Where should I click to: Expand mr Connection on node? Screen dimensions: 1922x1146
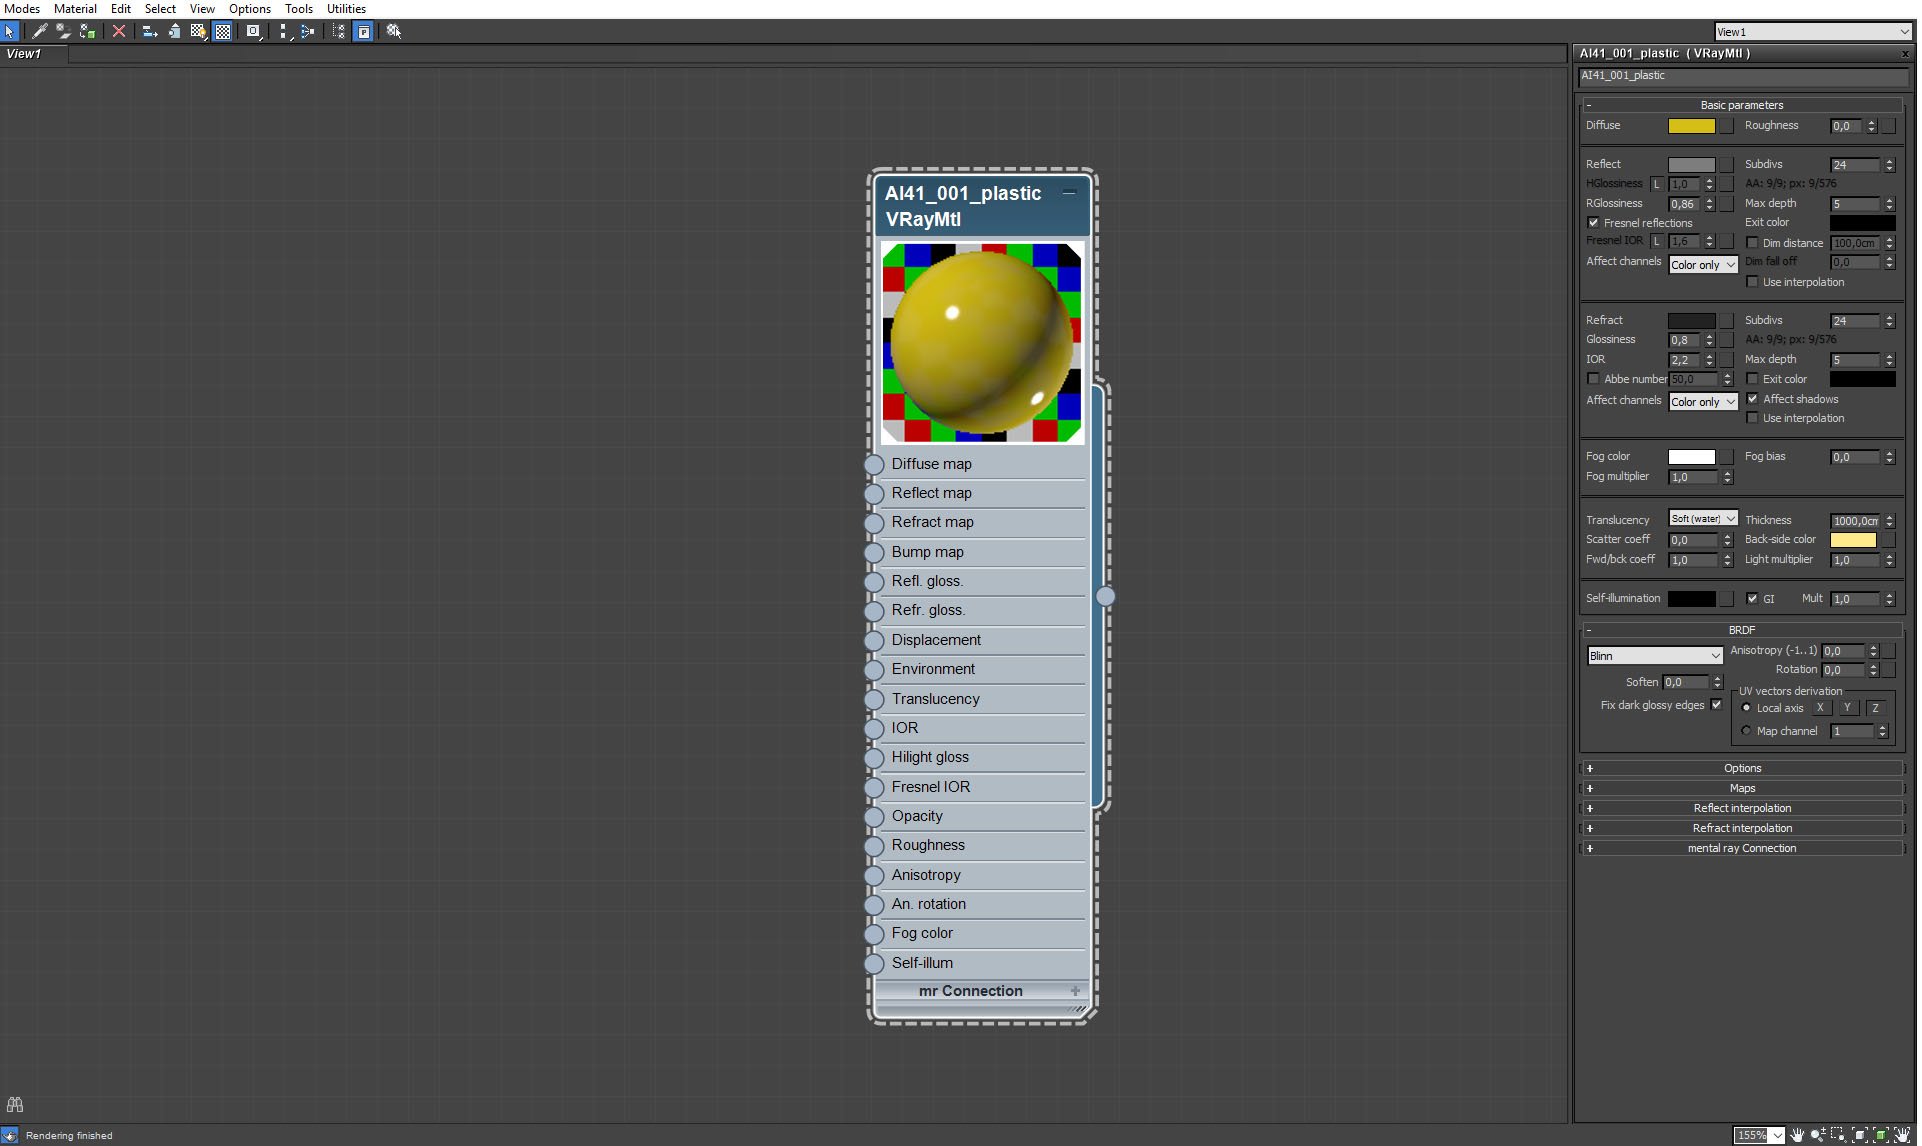pyautogui.click(x=1075, y=991)
